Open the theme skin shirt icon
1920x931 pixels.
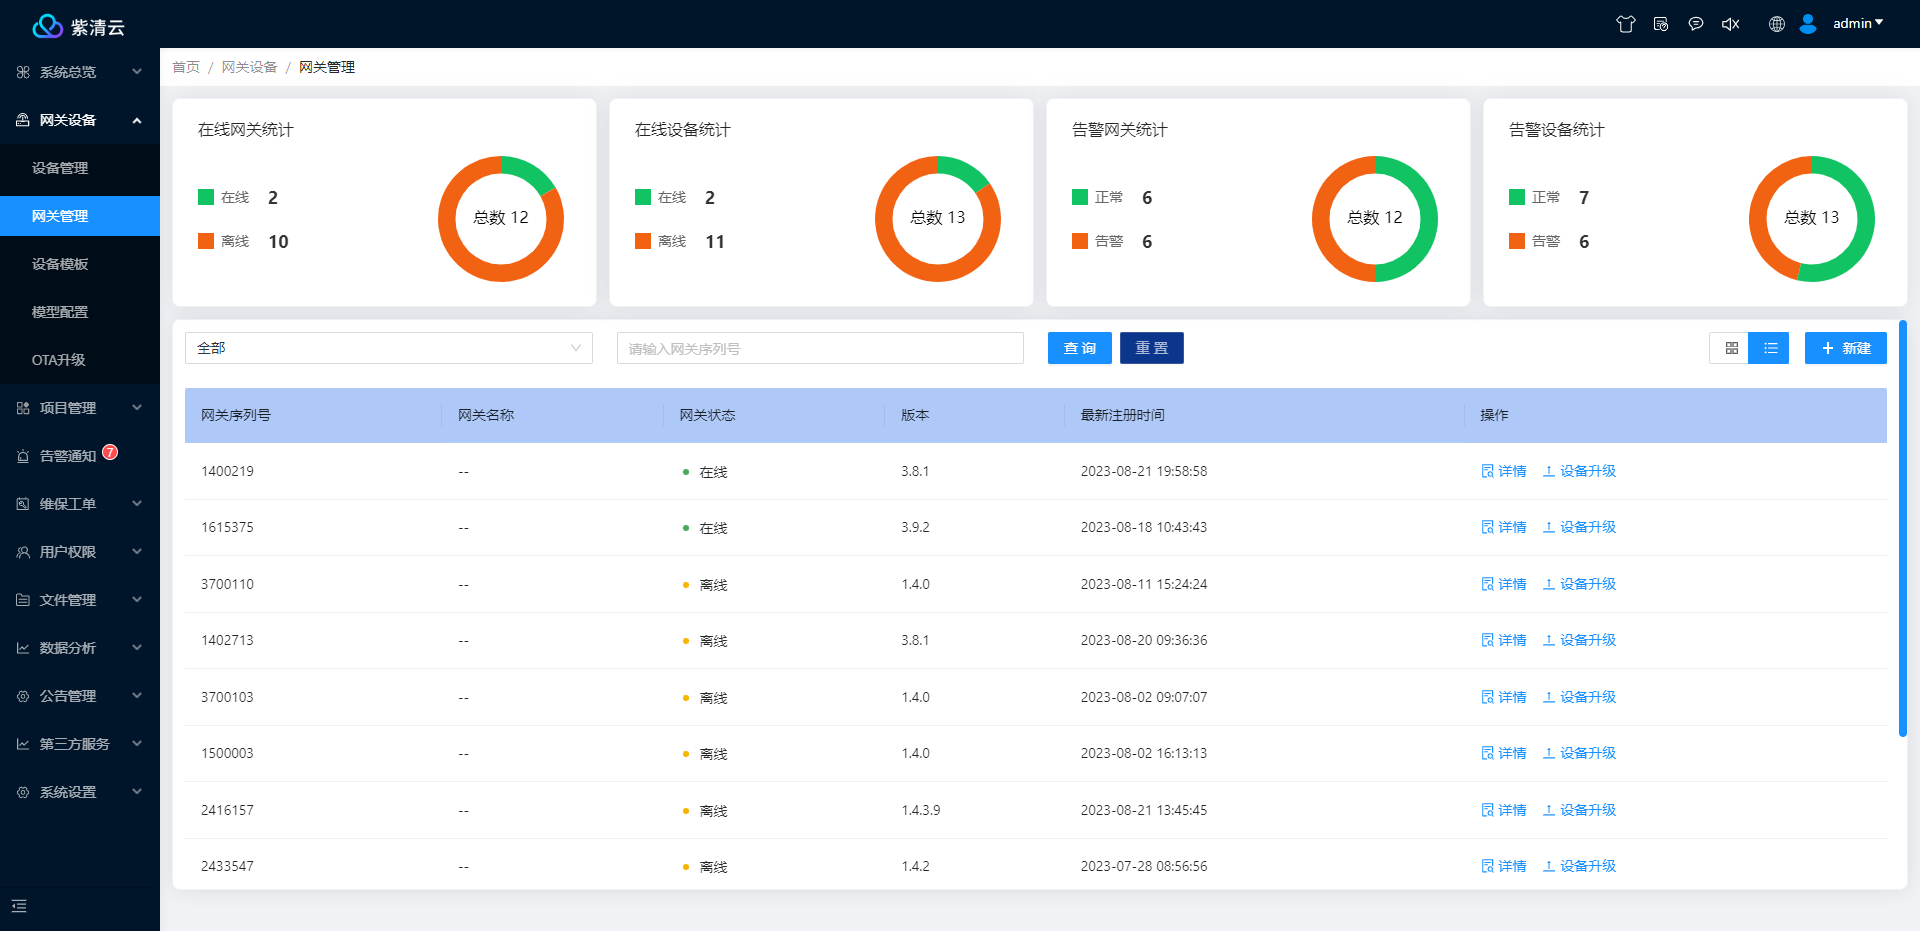[1626, 24]
